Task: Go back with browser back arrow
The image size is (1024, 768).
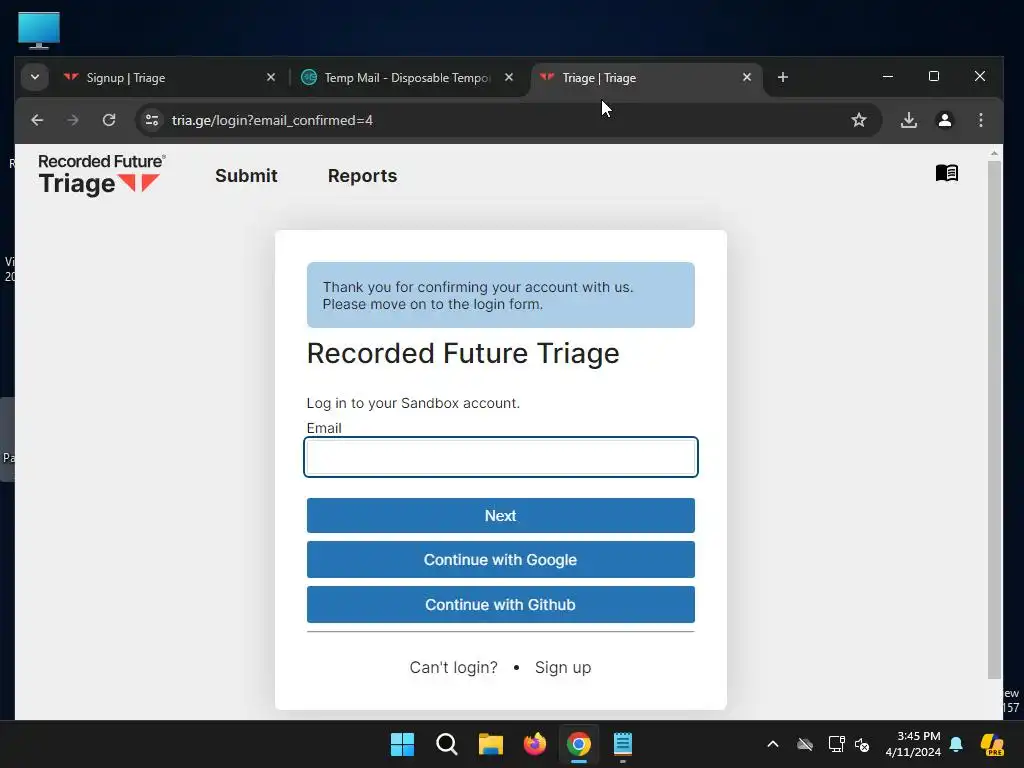Action: [37, 120]
